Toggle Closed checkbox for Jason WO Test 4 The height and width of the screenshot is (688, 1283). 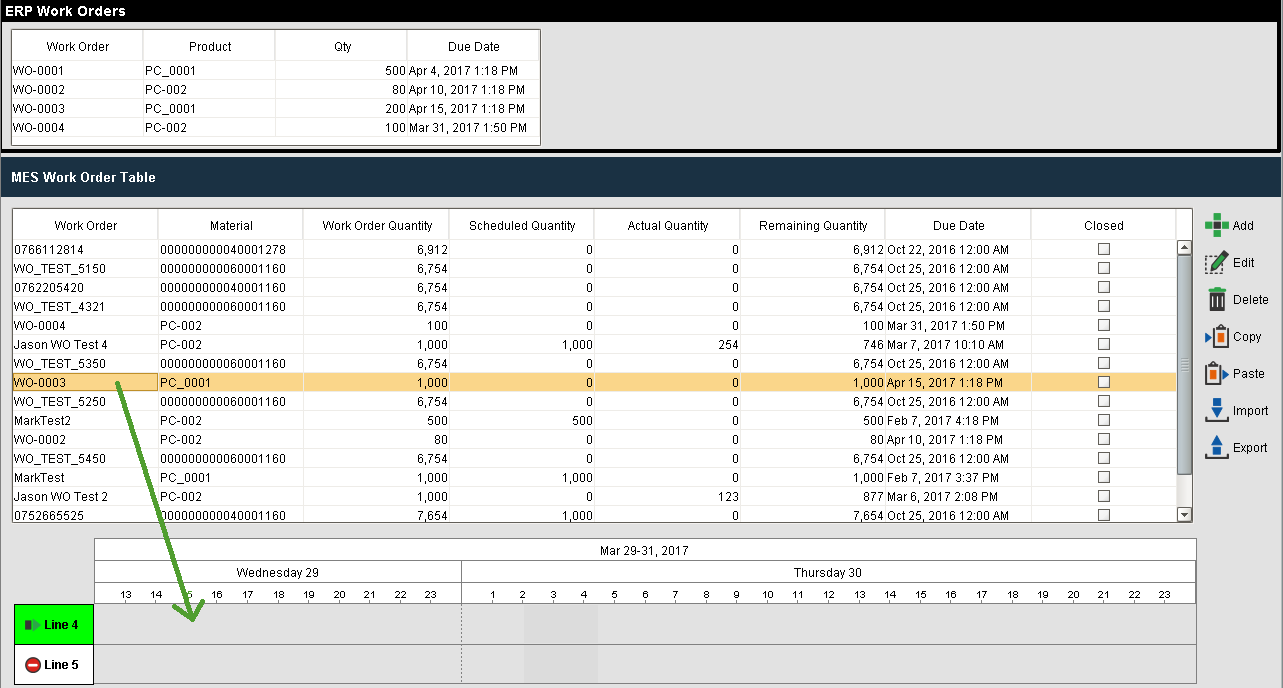[1104, 344]
